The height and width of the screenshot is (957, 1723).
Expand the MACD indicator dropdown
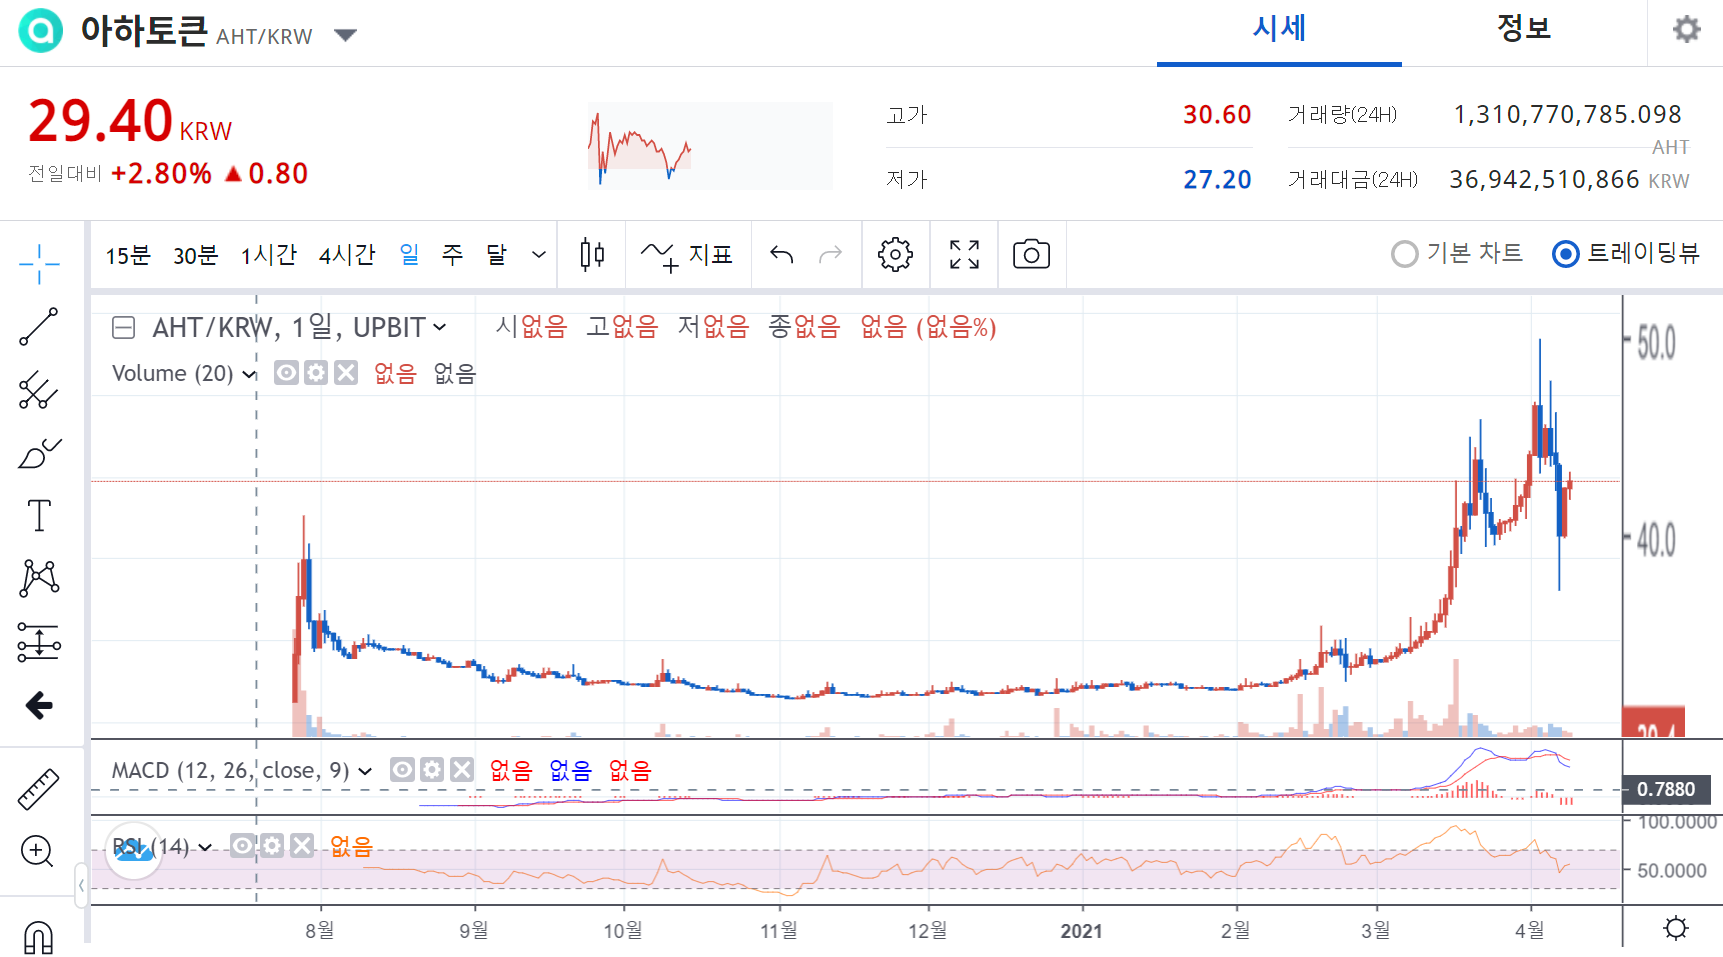365,771
